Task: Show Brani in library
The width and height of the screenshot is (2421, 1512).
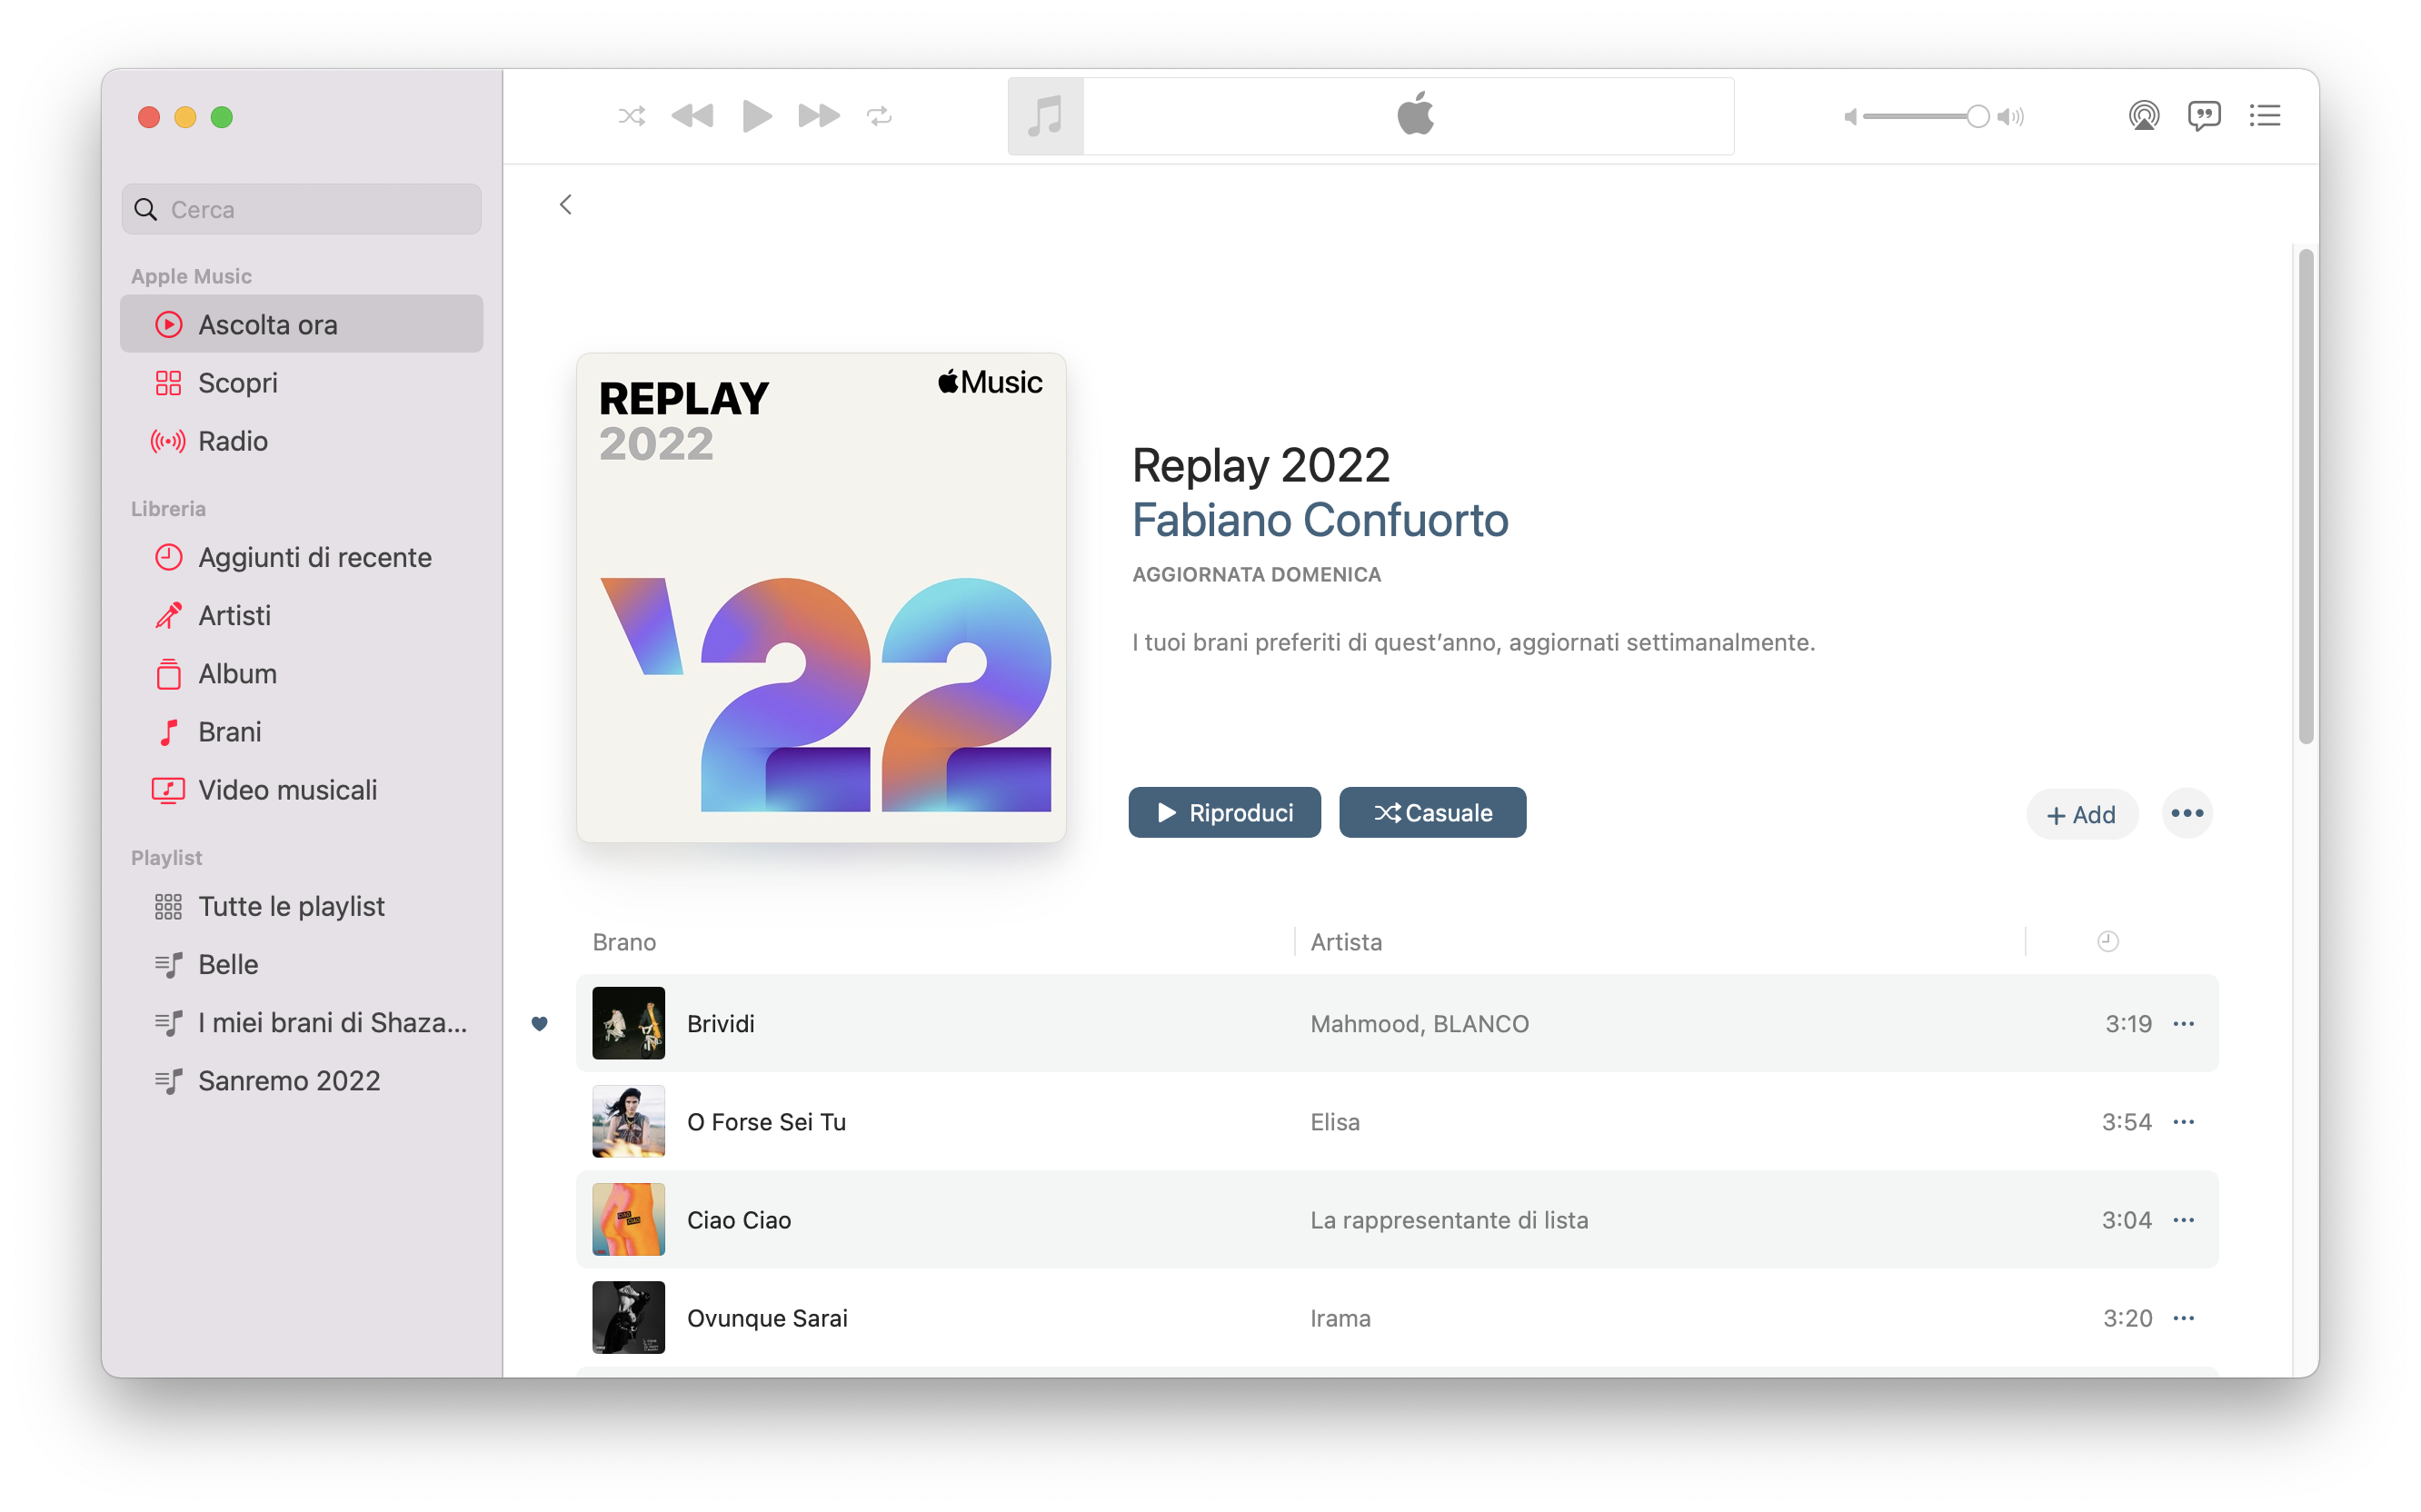Action: [x=302, y=731]
